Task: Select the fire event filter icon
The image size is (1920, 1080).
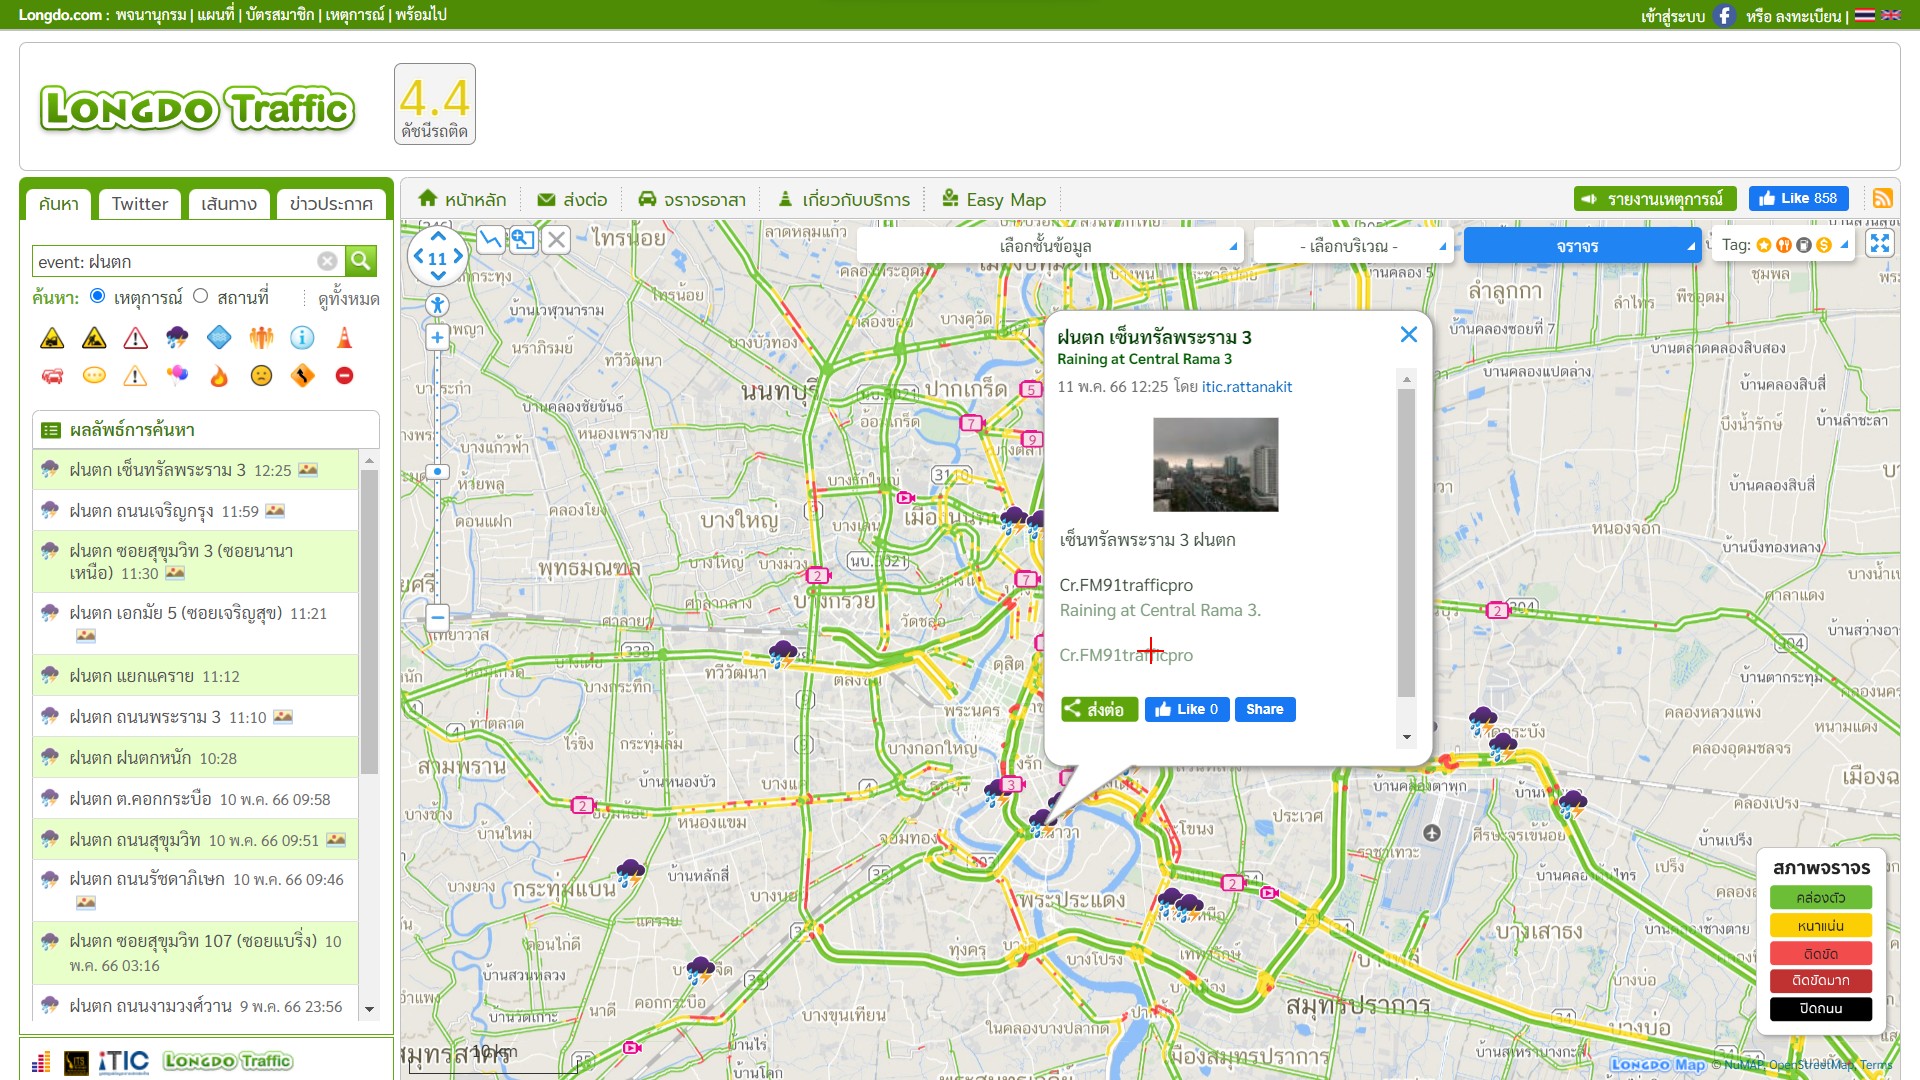Action: pyautogui.click(x=219, y=376)
